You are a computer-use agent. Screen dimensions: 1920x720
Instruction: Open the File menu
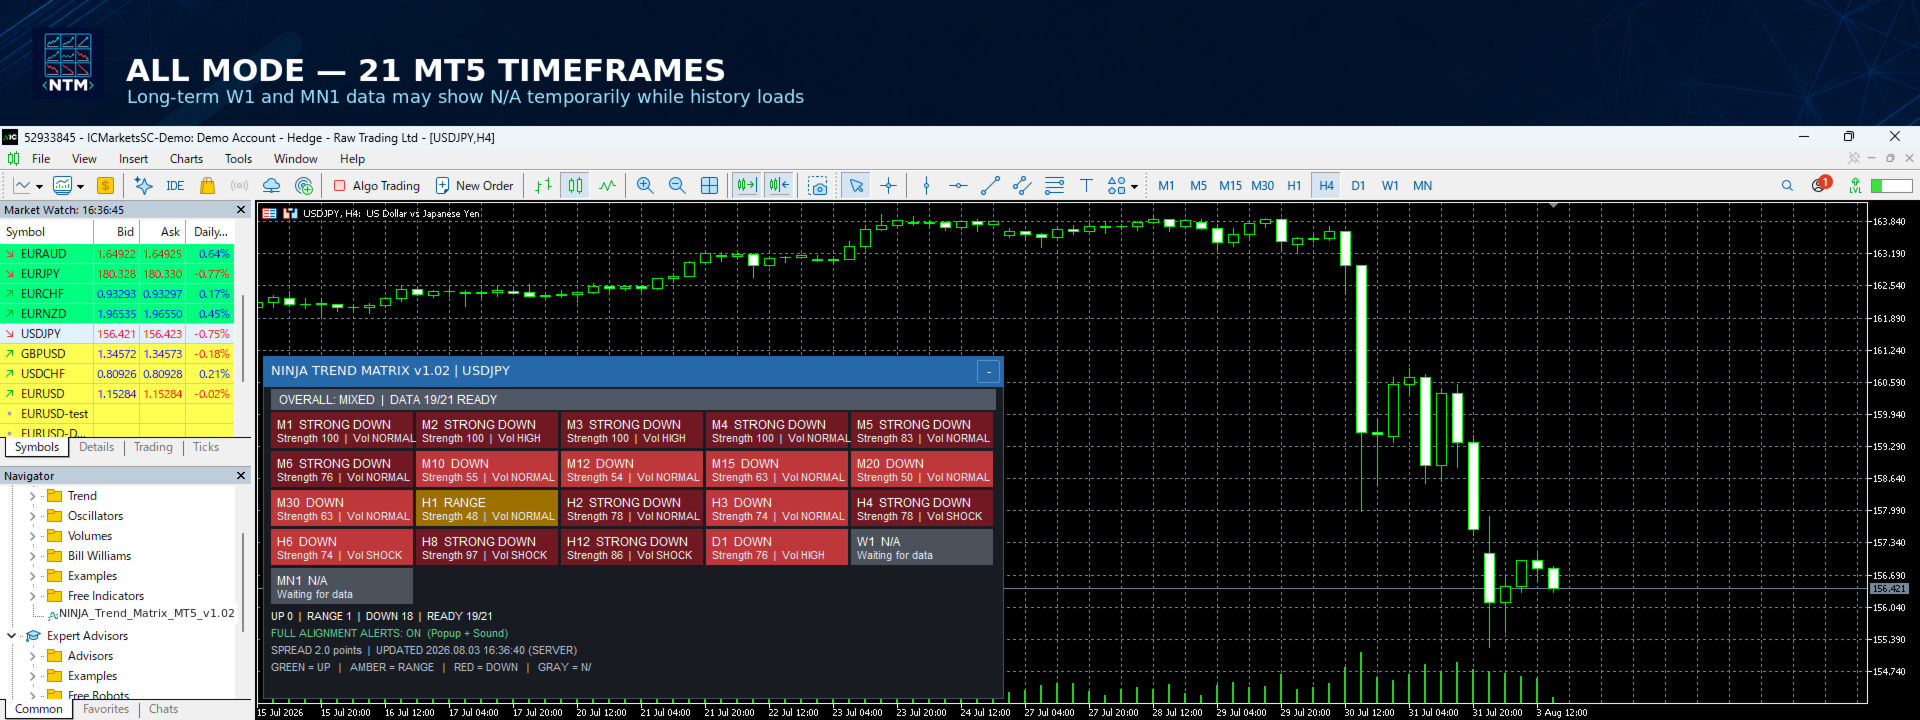[x=41, y=159]
